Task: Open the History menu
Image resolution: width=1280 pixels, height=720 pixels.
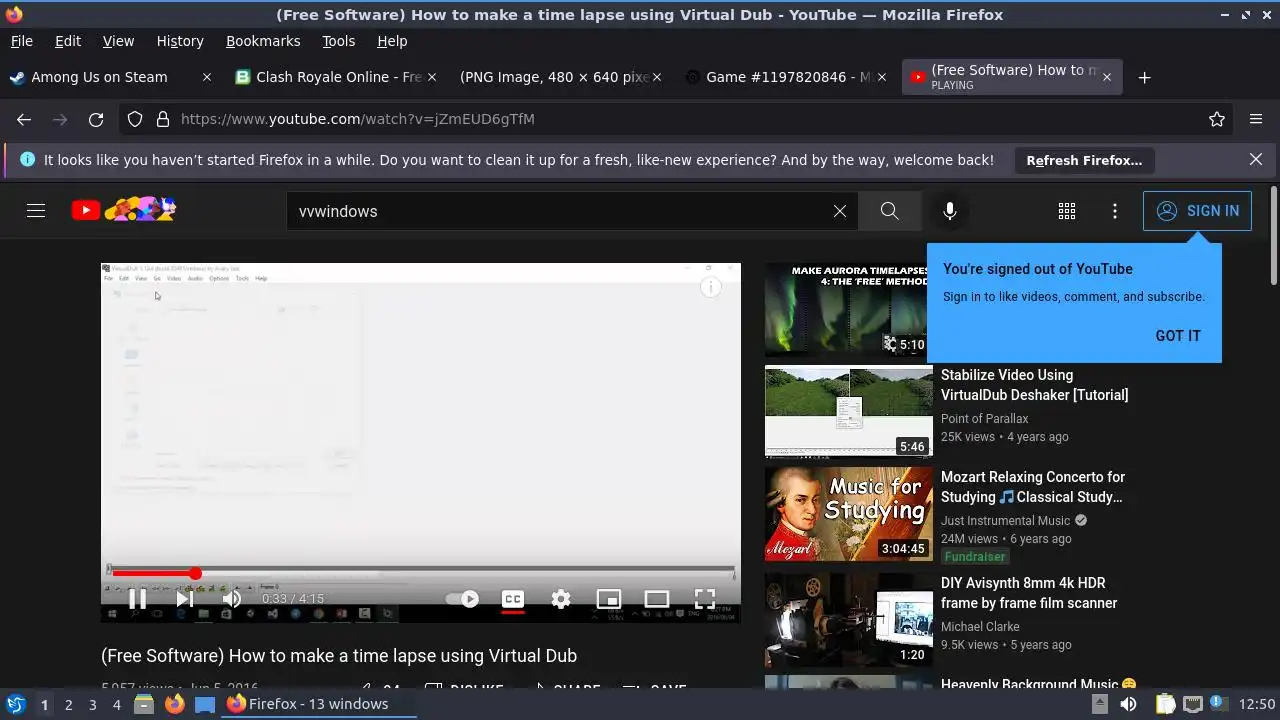Action: pyautogui.click(x=180, y=41)
